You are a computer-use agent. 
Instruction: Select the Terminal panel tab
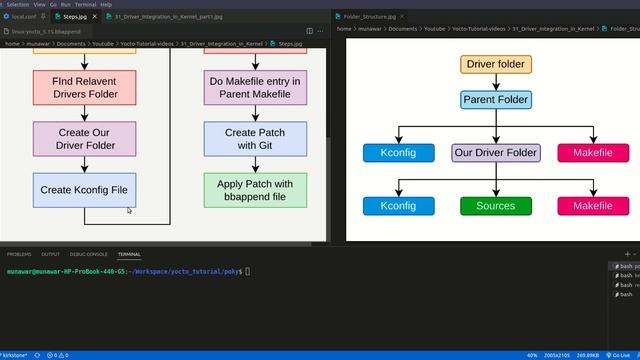[x=129, y=254]
